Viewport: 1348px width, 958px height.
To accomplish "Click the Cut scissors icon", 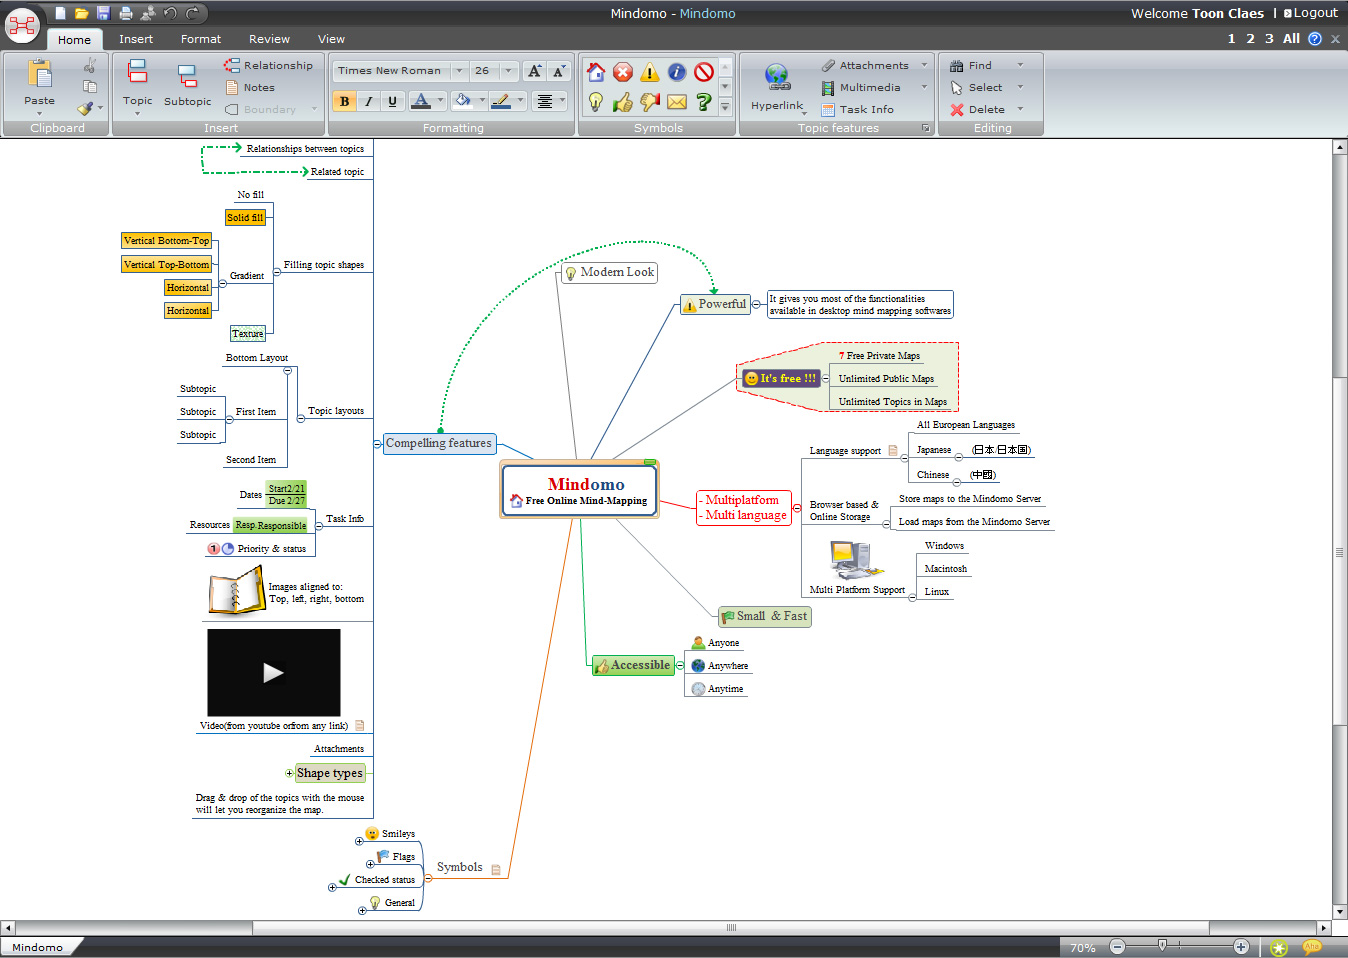I will (90, 65).
